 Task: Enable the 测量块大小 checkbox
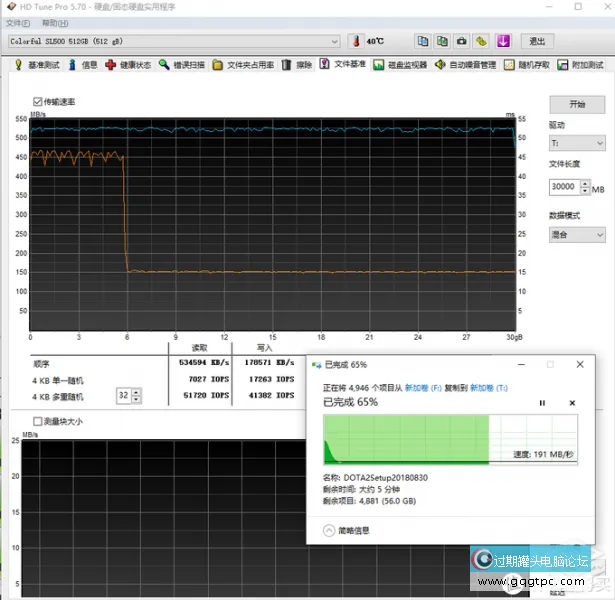tap(38, 422)
